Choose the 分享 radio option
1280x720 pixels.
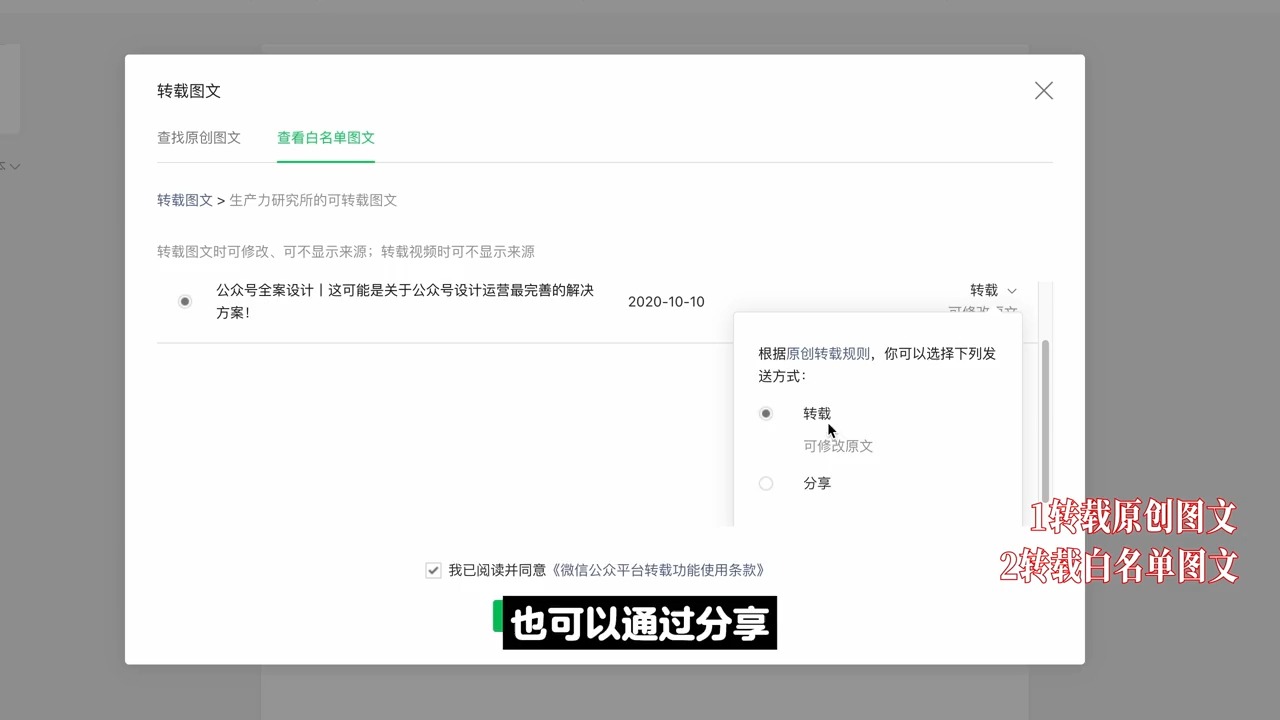click(x=766, y=483)
